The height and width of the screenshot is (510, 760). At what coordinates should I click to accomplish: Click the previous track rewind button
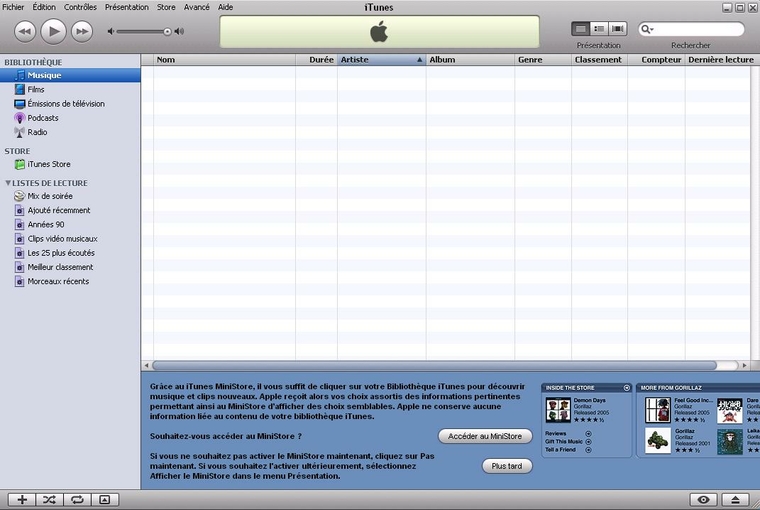25,32
